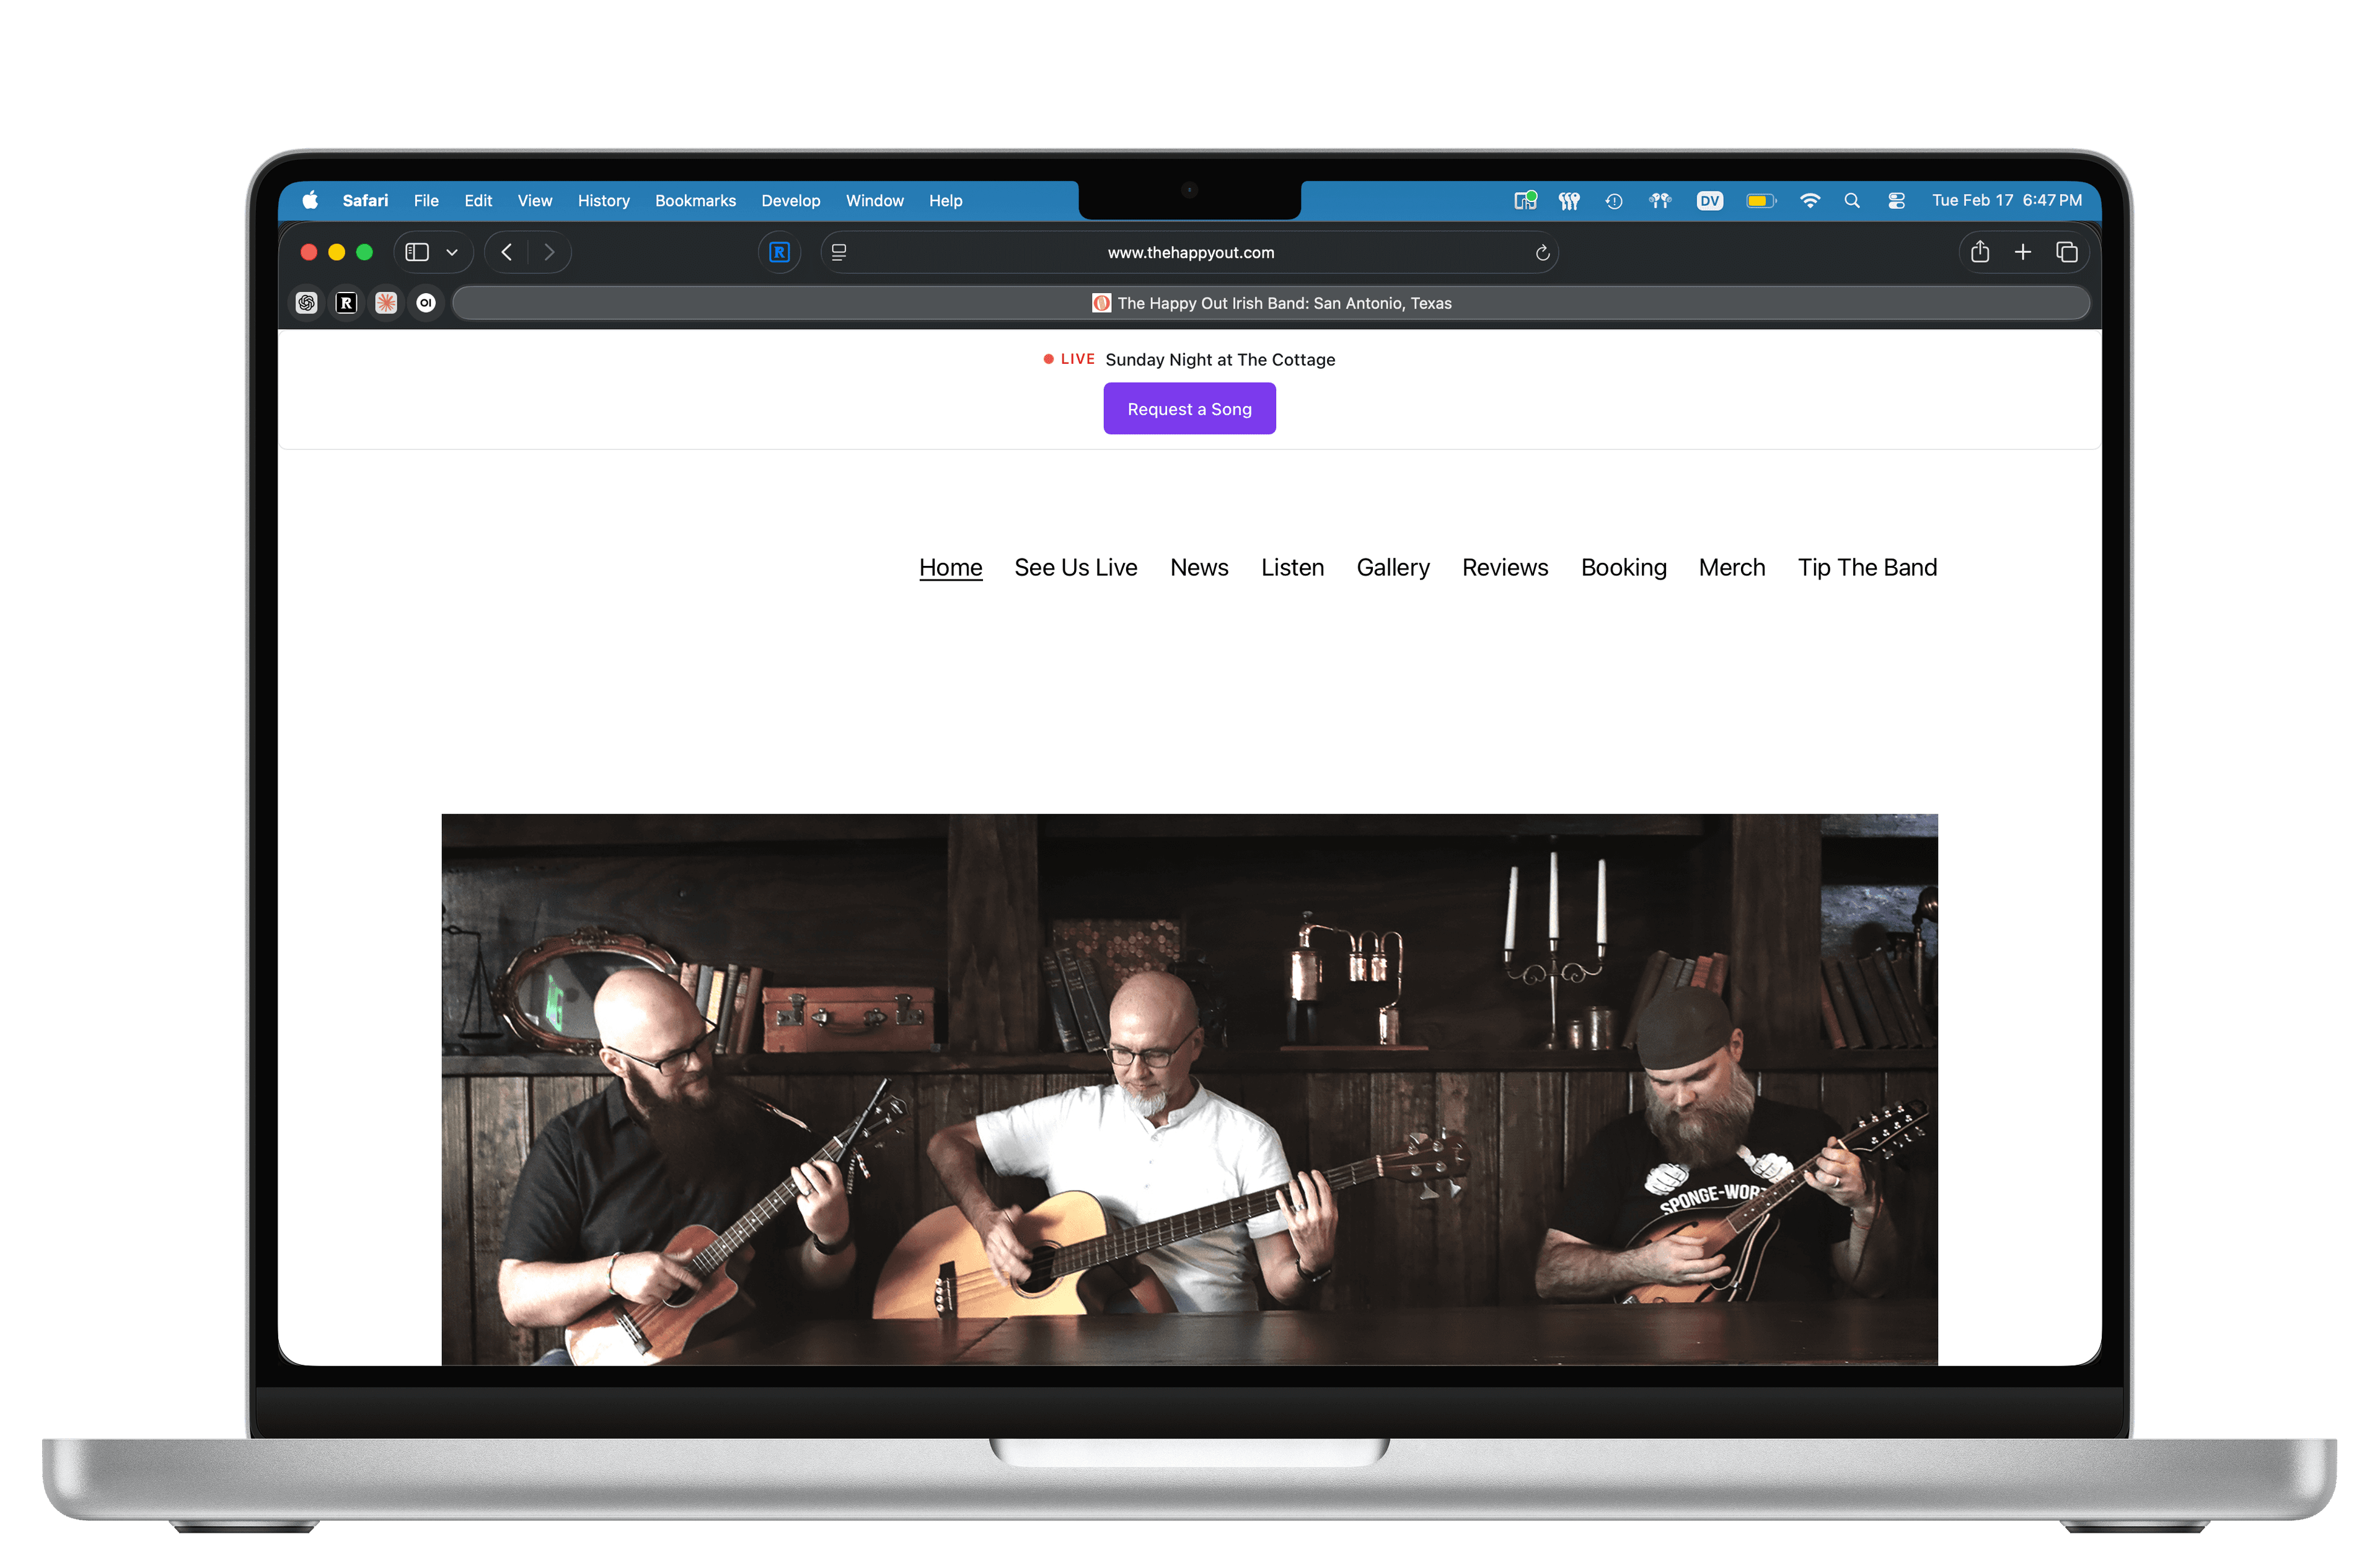Click the Claude sunburst bookmark icon
The image size is (2380, 1547).
(386, 303)
